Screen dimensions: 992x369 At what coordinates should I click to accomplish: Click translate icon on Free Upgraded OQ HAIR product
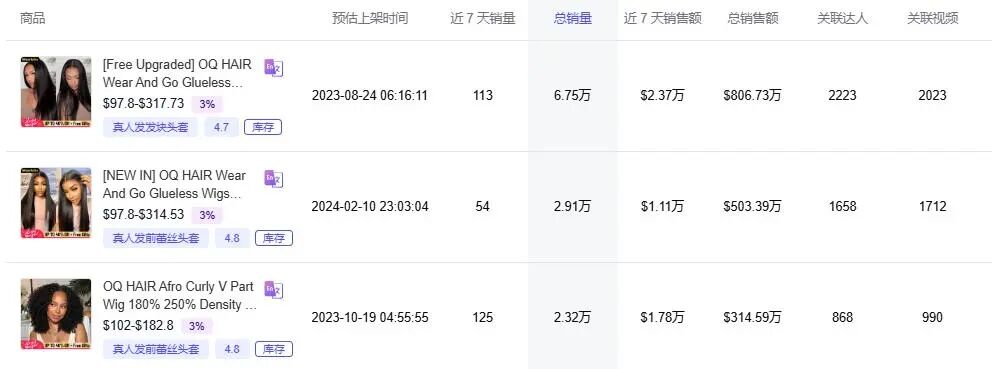point(273,68)
